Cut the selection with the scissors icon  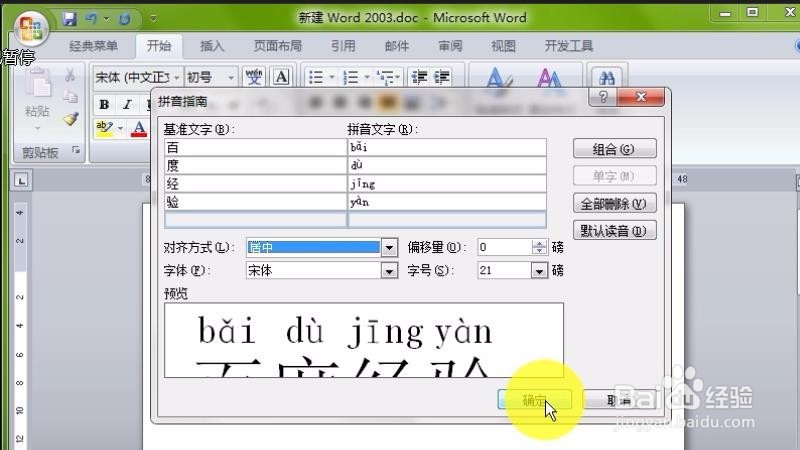tap(70, 76)
